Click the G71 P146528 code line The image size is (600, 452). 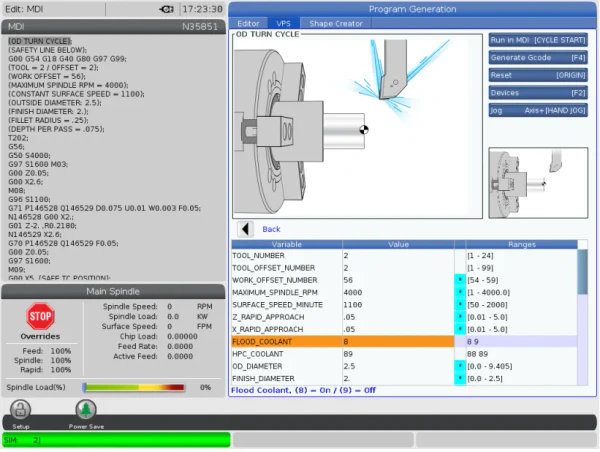(x=104, y=208)
